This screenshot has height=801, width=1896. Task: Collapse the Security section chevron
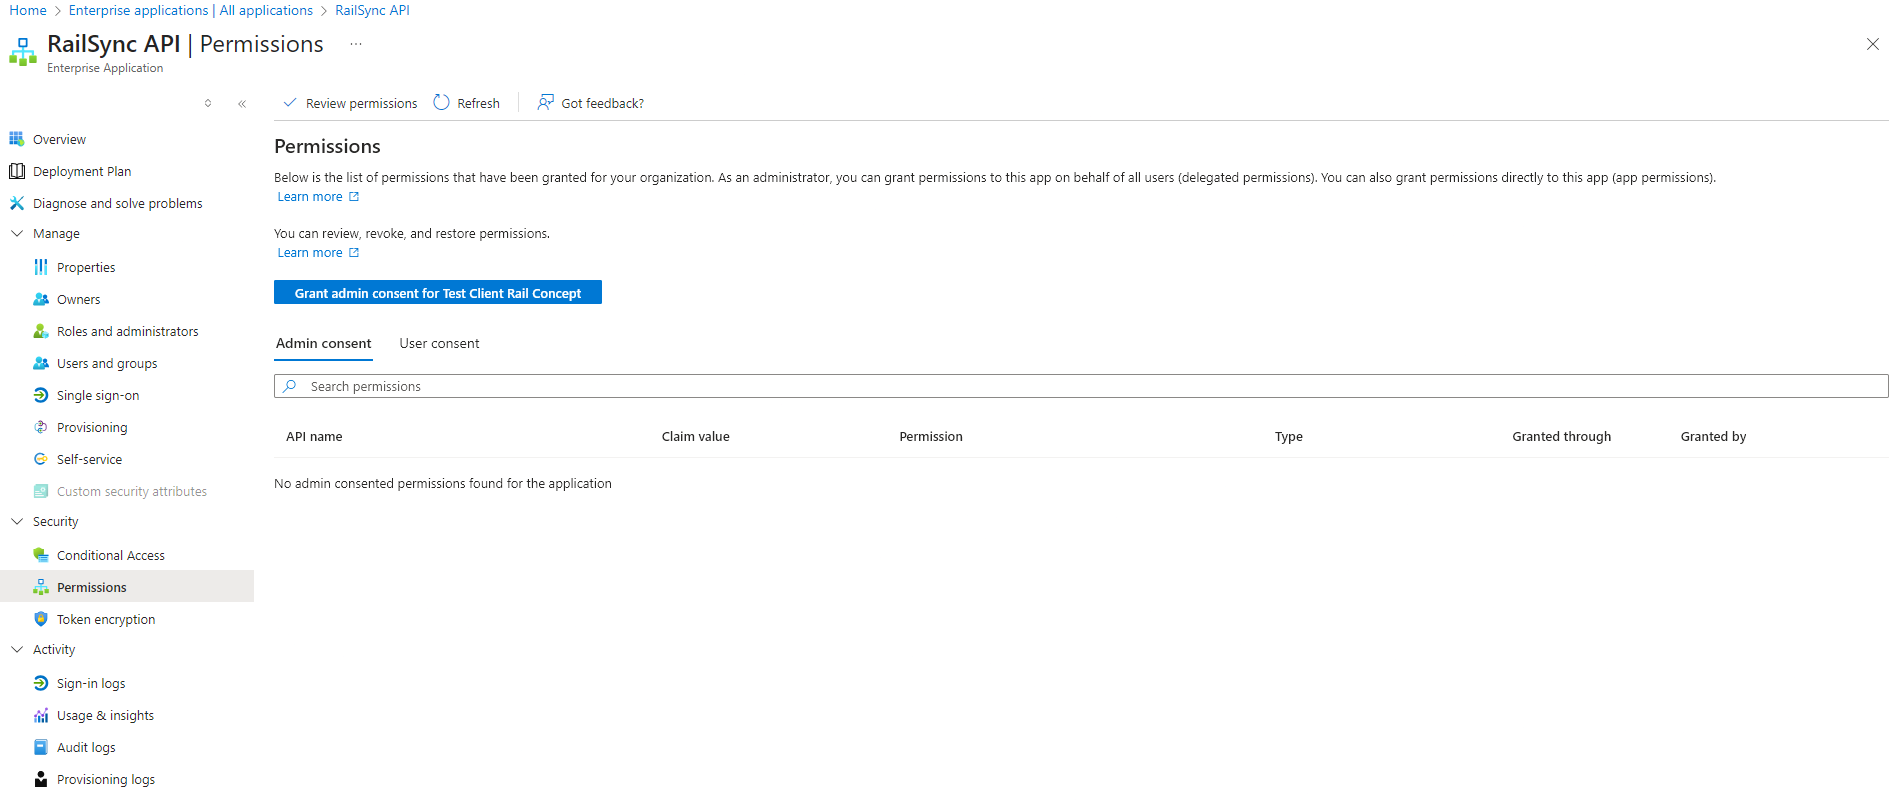[17, 521]
